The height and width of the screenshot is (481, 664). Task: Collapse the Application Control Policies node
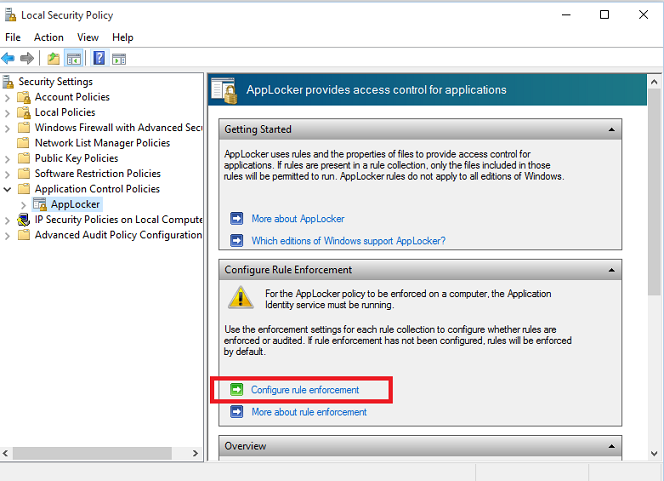[x=8, y=189]
